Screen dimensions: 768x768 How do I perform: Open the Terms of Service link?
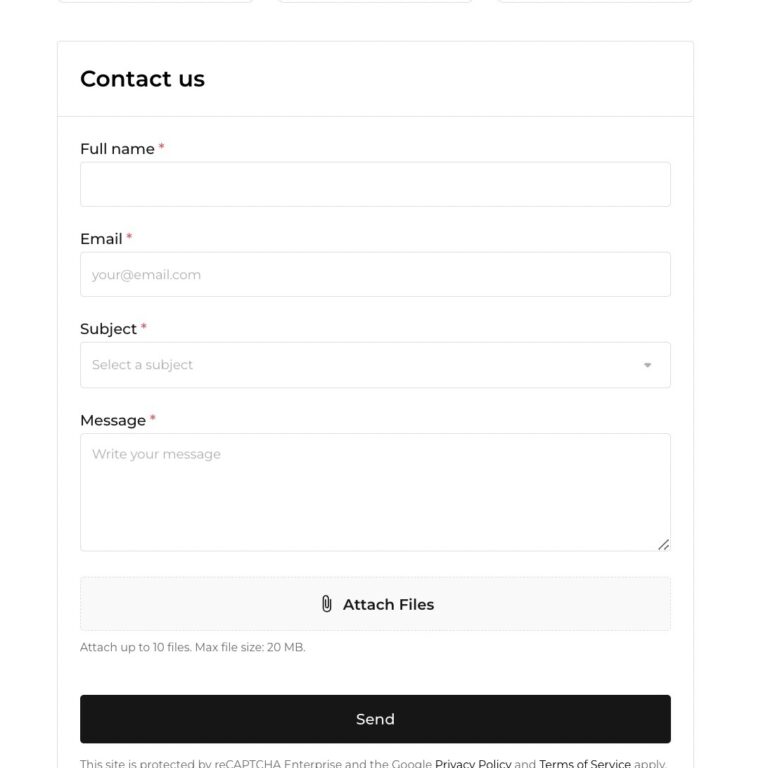[x=585, y=764]
